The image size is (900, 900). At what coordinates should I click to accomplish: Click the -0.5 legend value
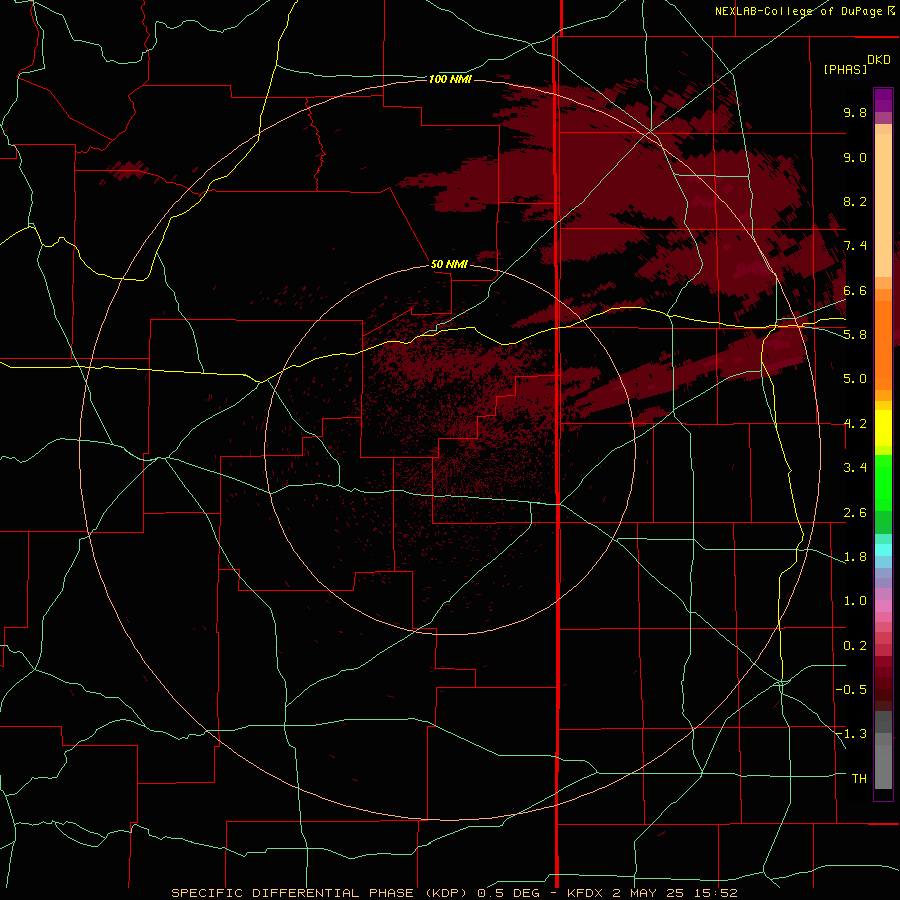point(851,689)
